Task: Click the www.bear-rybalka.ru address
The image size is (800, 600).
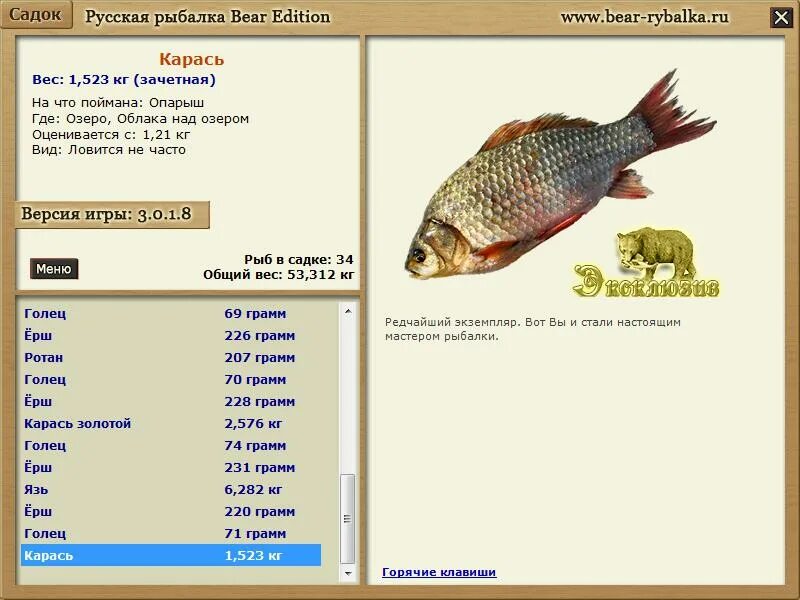Action: [x=644, y=17]
